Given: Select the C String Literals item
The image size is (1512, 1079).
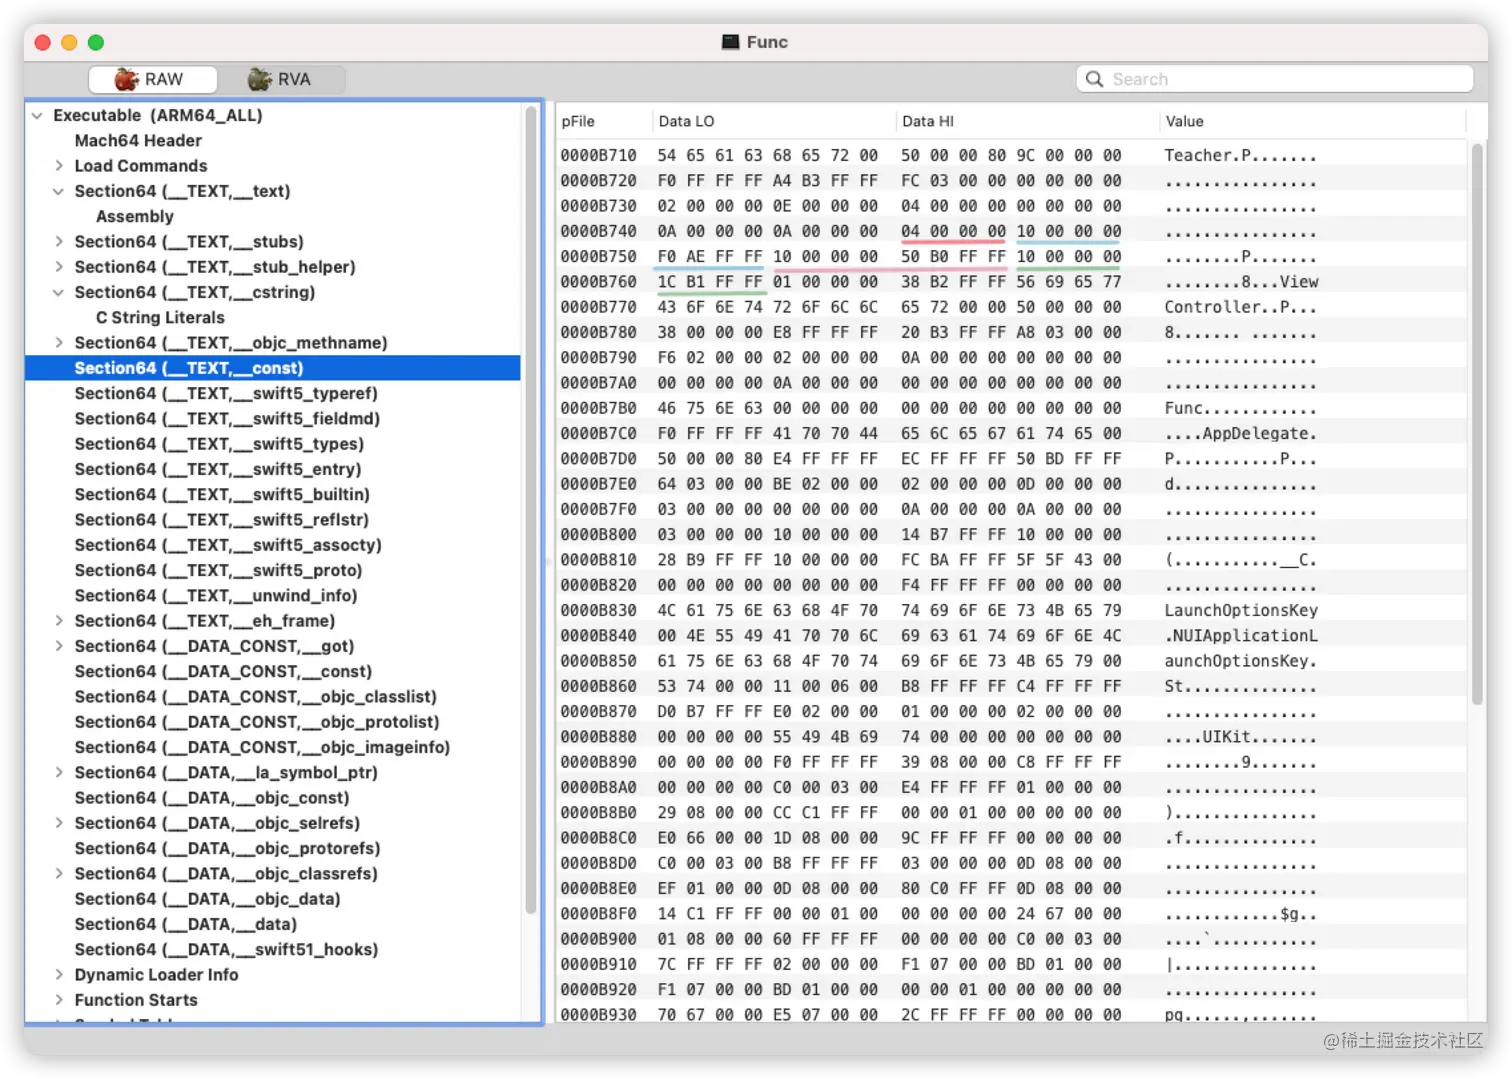Looking at the screenshot, I should (160, 318).
